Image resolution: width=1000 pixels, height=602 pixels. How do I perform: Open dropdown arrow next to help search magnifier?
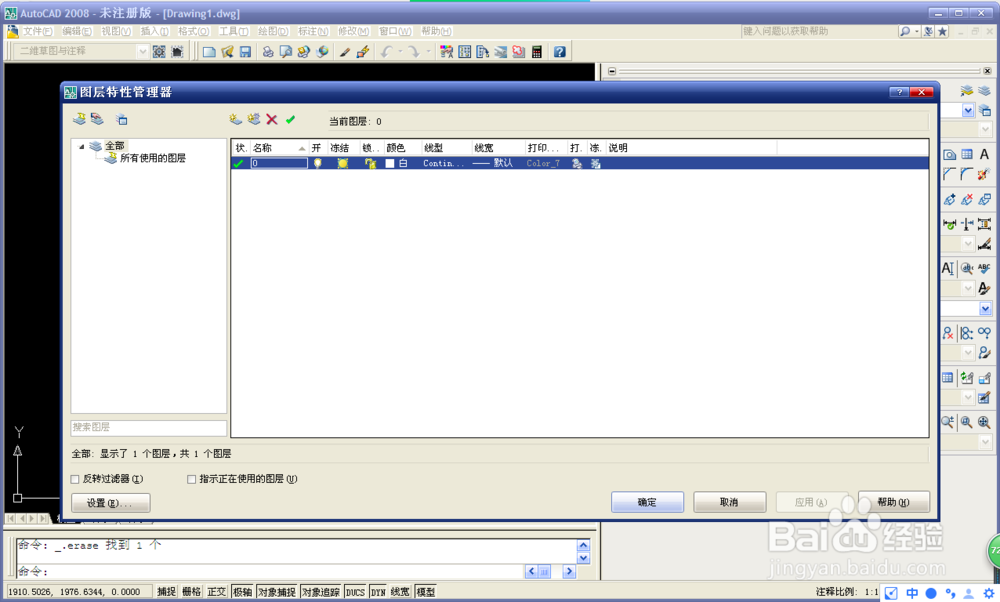[x=916, y=31]
